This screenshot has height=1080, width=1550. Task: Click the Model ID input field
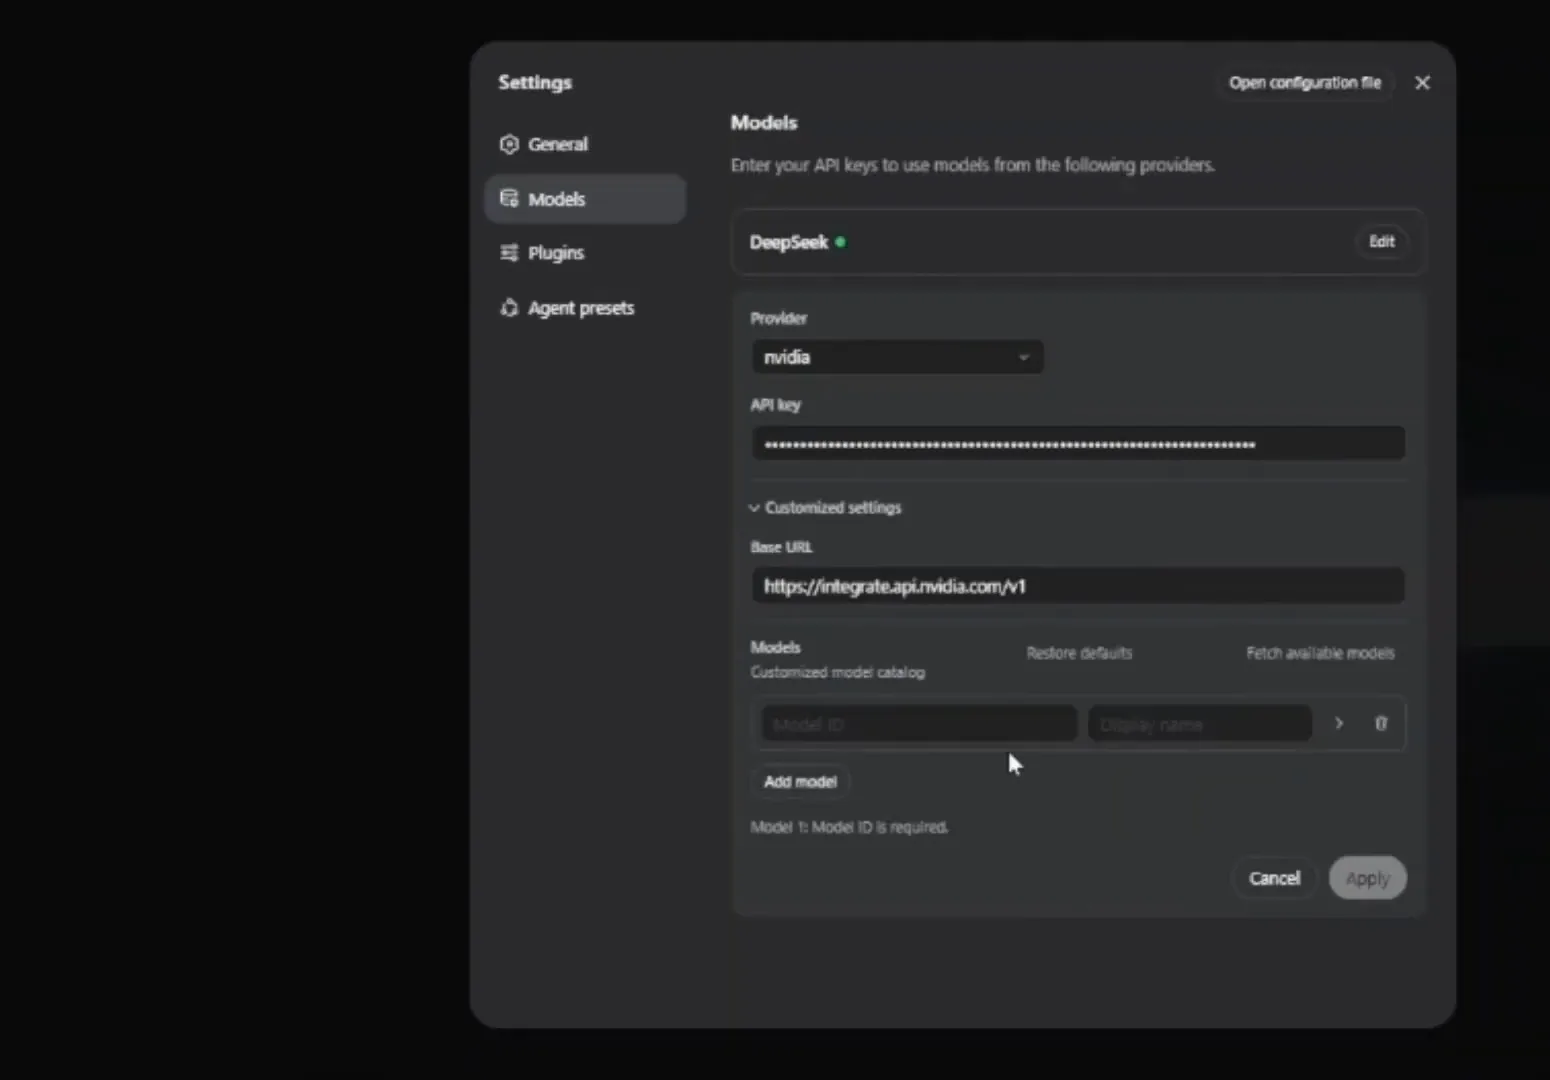pos(919,724)
